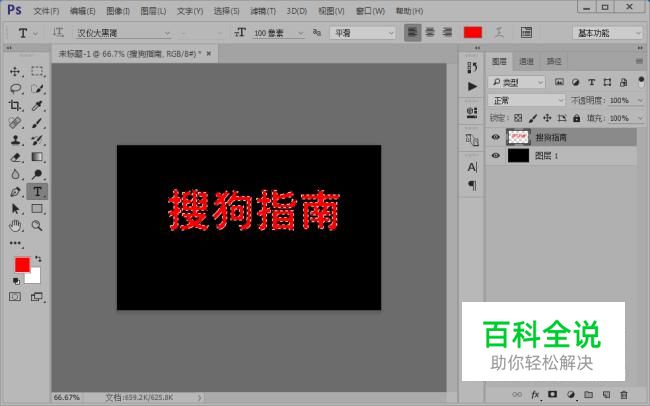Viewport: 650px width, 406px height.
Task: Open the layer filter type dropdown
Action: 517,83
